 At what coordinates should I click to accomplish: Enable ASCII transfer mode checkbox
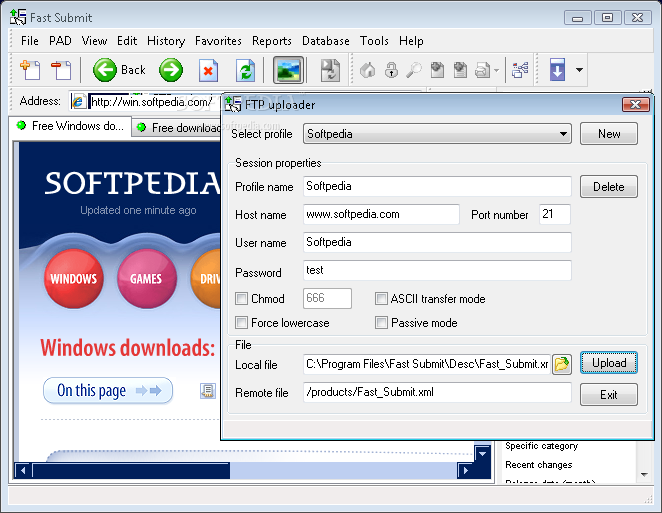(381, 299)
